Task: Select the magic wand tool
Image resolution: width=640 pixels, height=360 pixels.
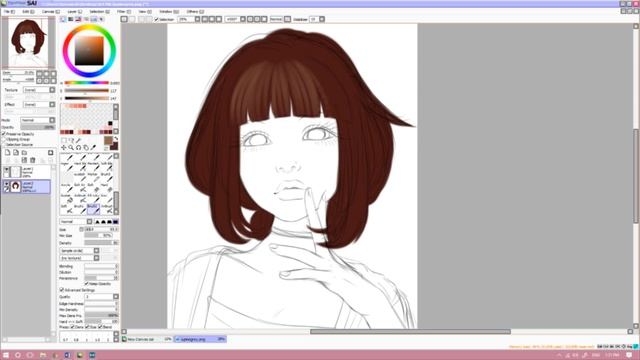Action: (78, 140)
